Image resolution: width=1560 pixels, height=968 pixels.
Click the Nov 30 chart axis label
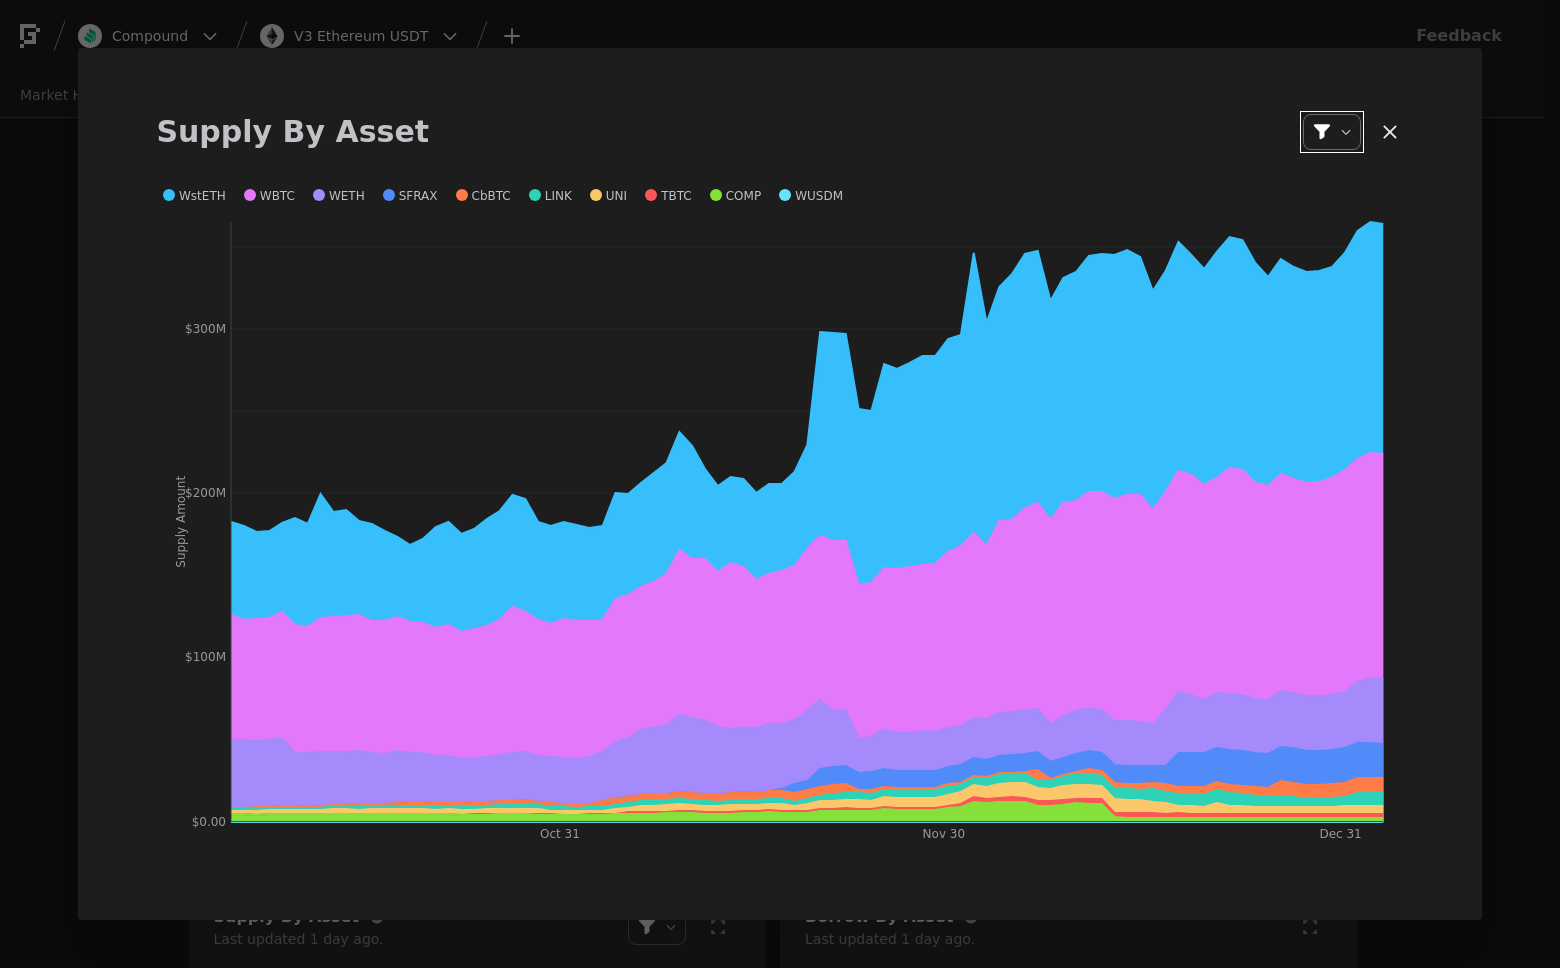pyautogui.click(x=943, y=834)
